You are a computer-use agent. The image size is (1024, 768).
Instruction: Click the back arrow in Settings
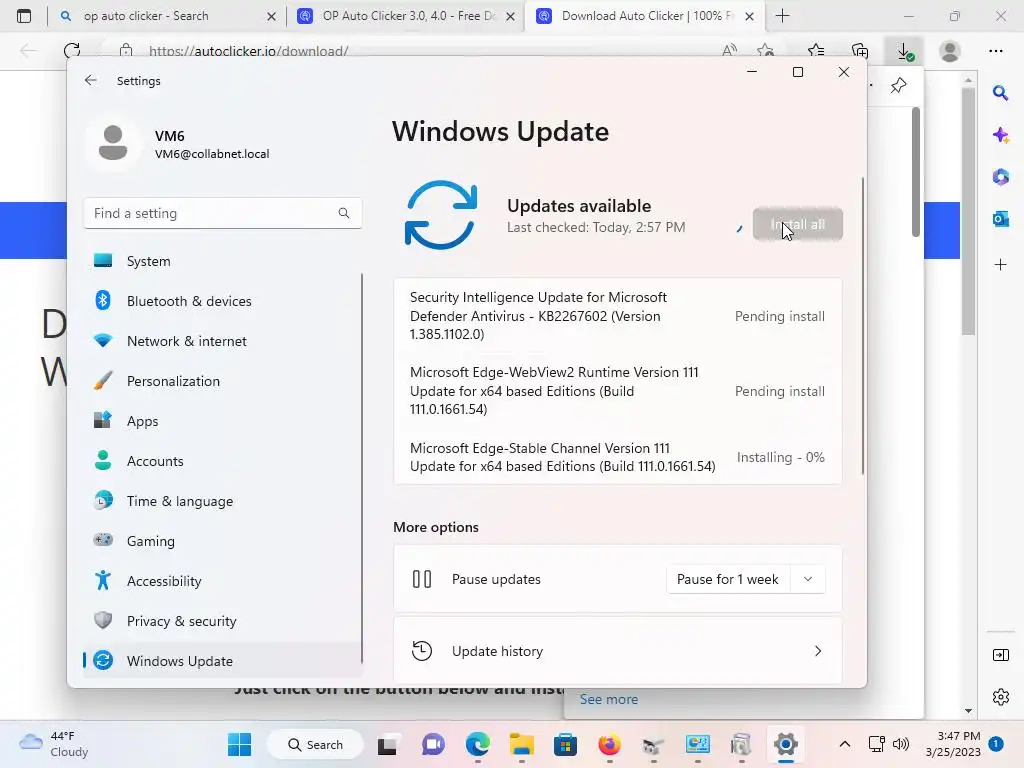click(91, 80)
